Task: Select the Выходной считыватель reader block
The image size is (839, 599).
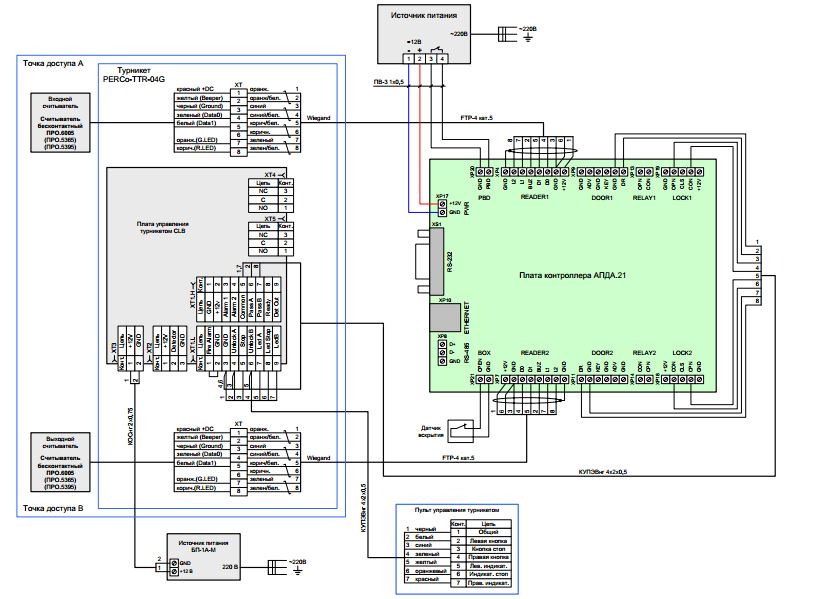Action: click(60, 462)
